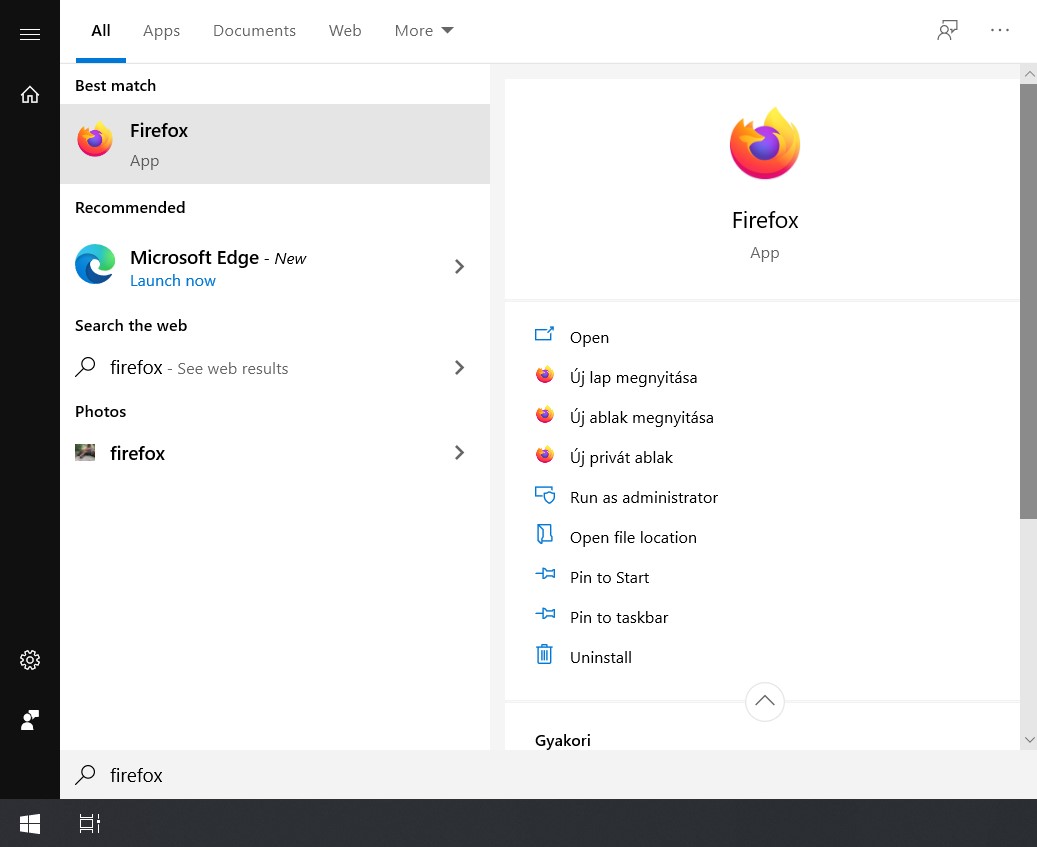The width and height of the screenshot is (1037, 847).
Task: Open the Windows Start button
Action: pos(30,823)
